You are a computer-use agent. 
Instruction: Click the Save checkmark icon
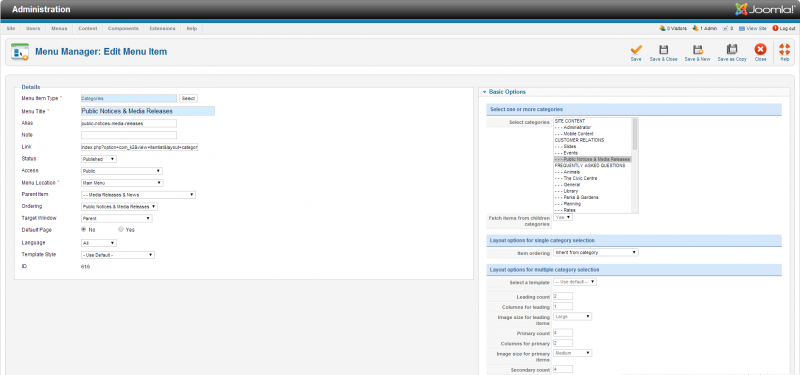pyautogui.click(x=636, y=49)
